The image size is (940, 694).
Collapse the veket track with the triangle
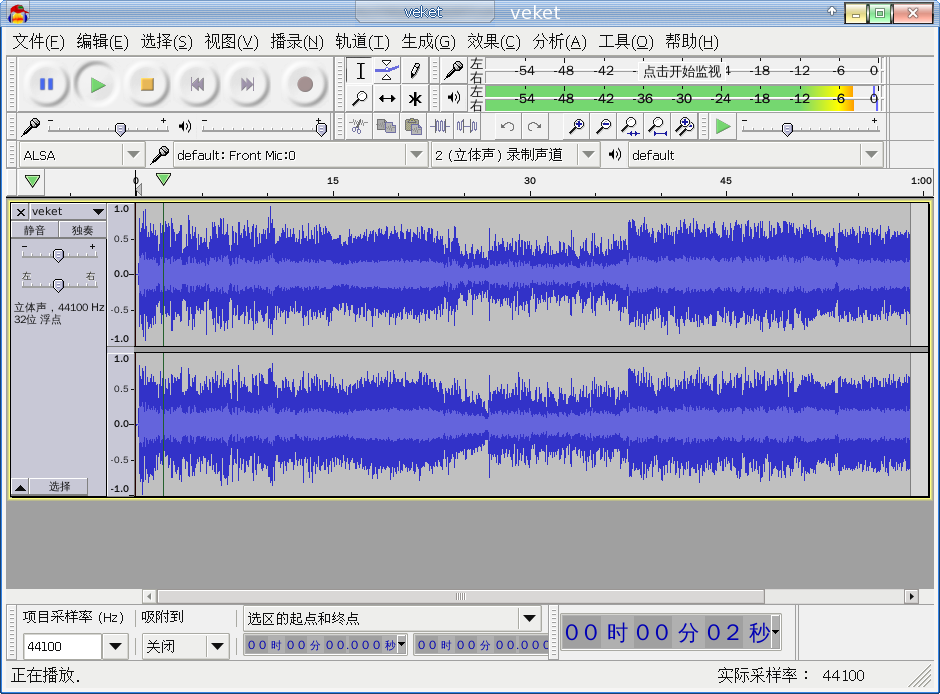click(x=20, y=487)
